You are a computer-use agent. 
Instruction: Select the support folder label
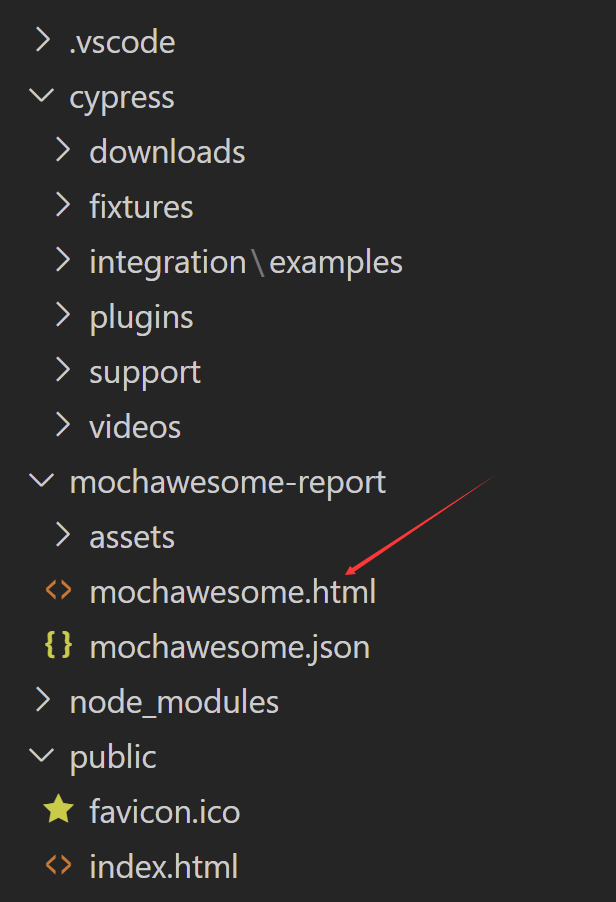145,372
